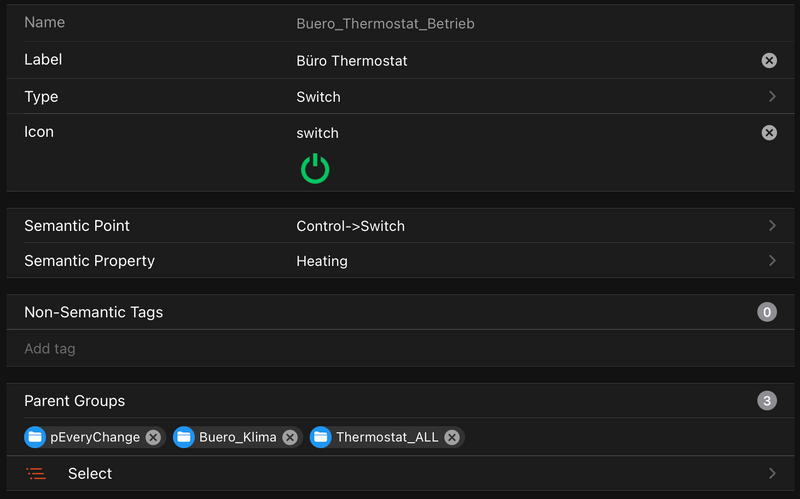The image size is (800, 499).
Task: Expand the Semantic Point chevron
Action: coord(772,226)
